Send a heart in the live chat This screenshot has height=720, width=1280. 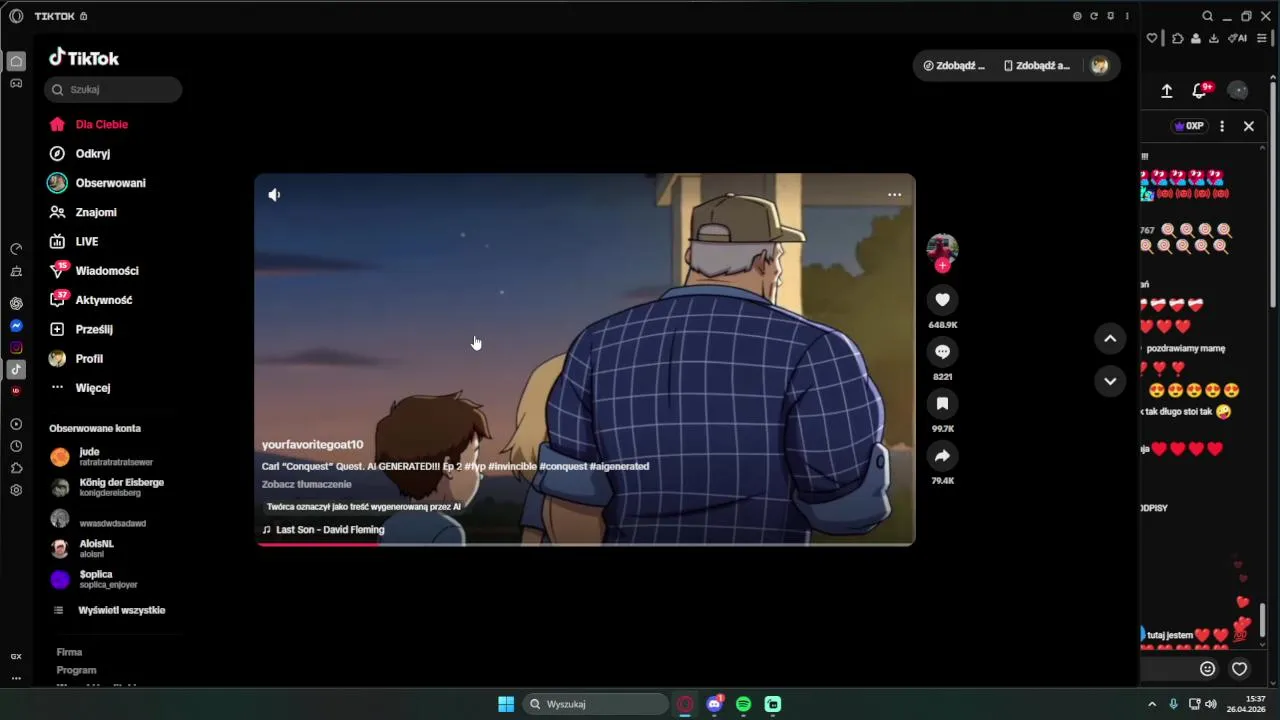1239,669
